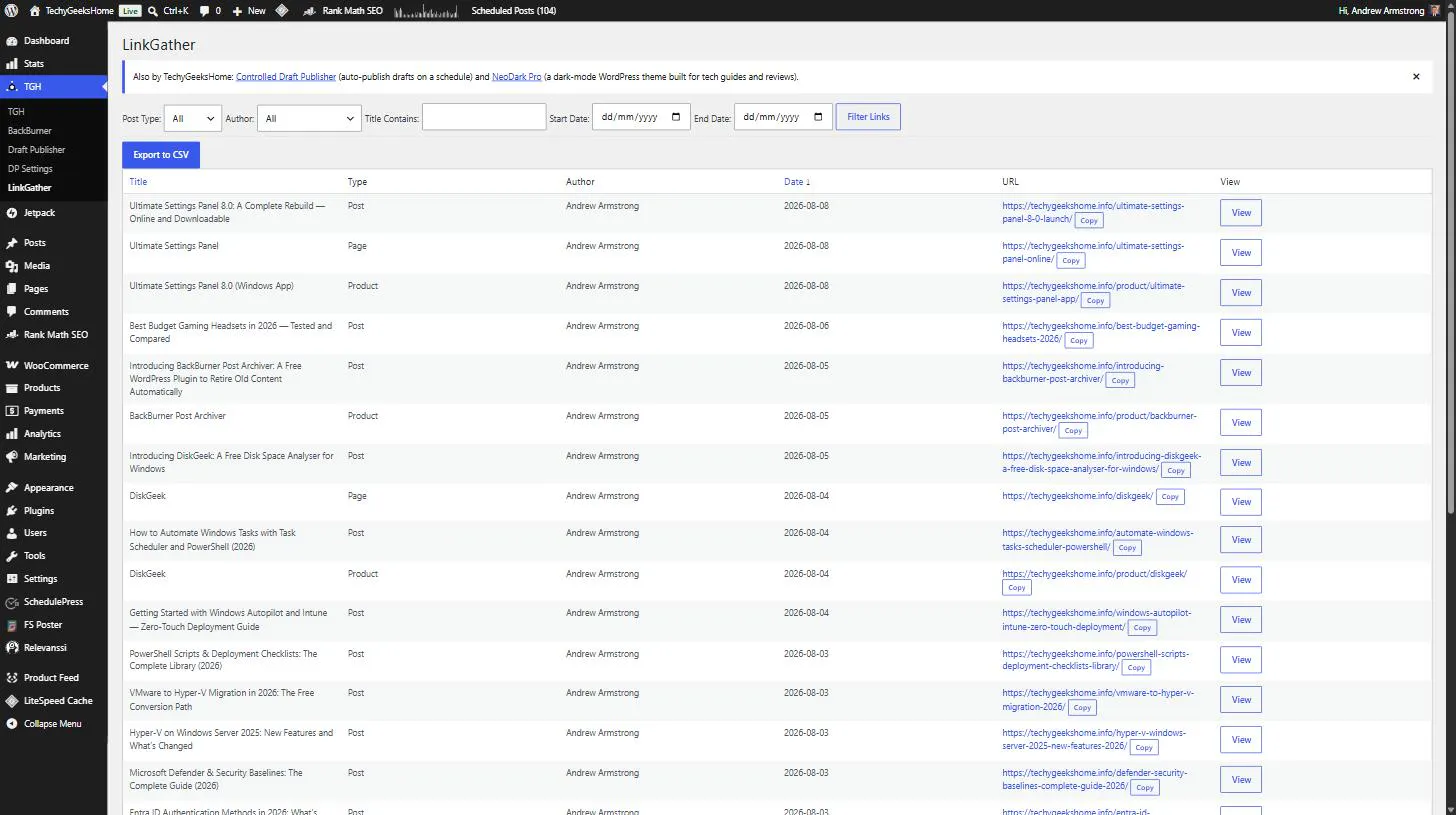1456x815 pixels.
Task: Sort the table by Date column
Action: tap(797, 182)
